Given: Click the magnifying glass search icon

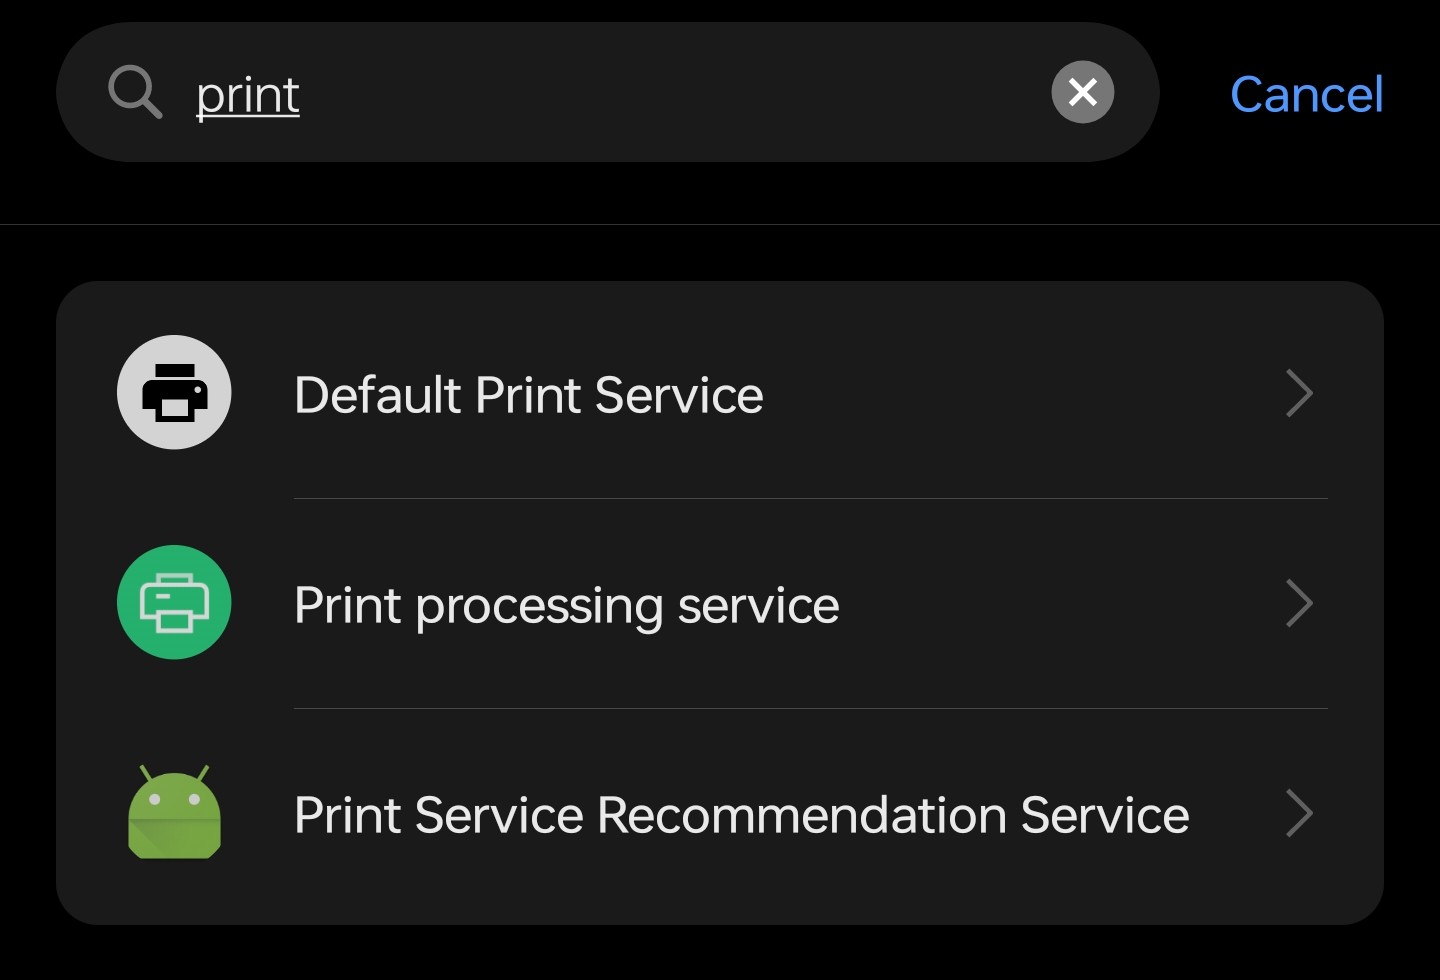Looking at the screenshot, I should 135,92.
